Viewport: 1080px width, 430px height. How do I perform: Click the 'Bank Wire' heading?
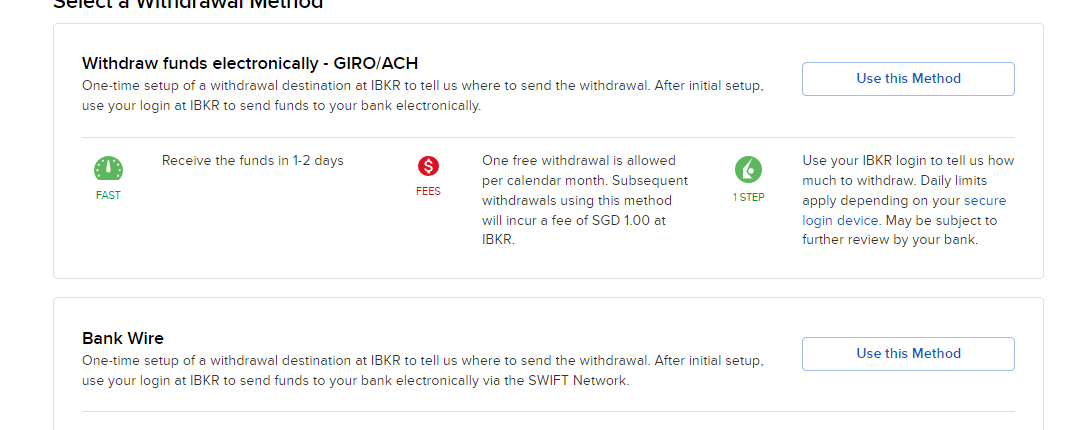tap(123, 338)
